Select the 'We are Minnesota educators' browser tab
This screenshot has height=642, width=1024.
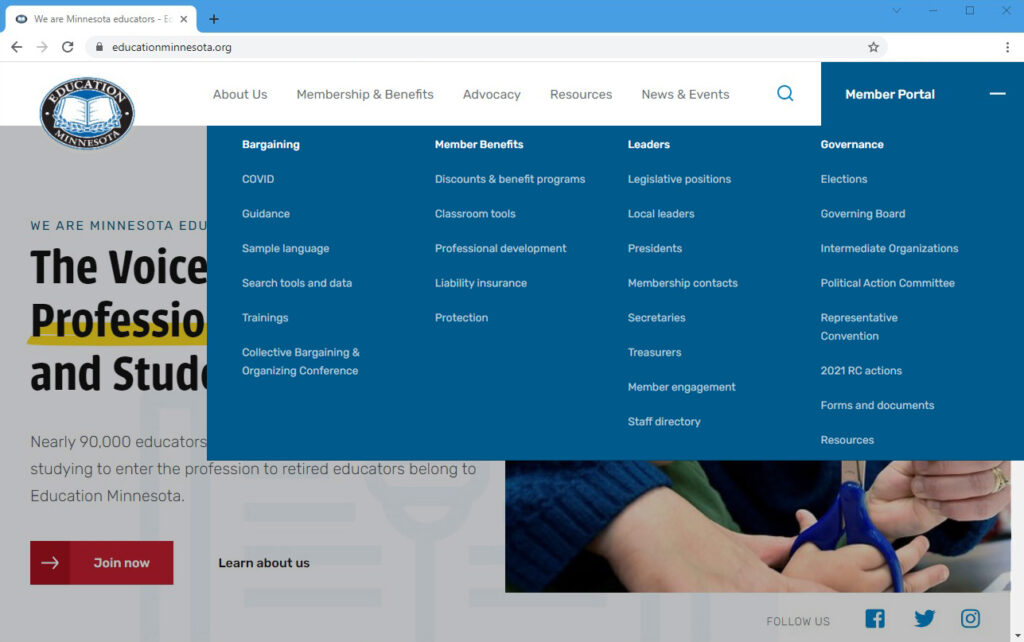[x=101, y=19]
